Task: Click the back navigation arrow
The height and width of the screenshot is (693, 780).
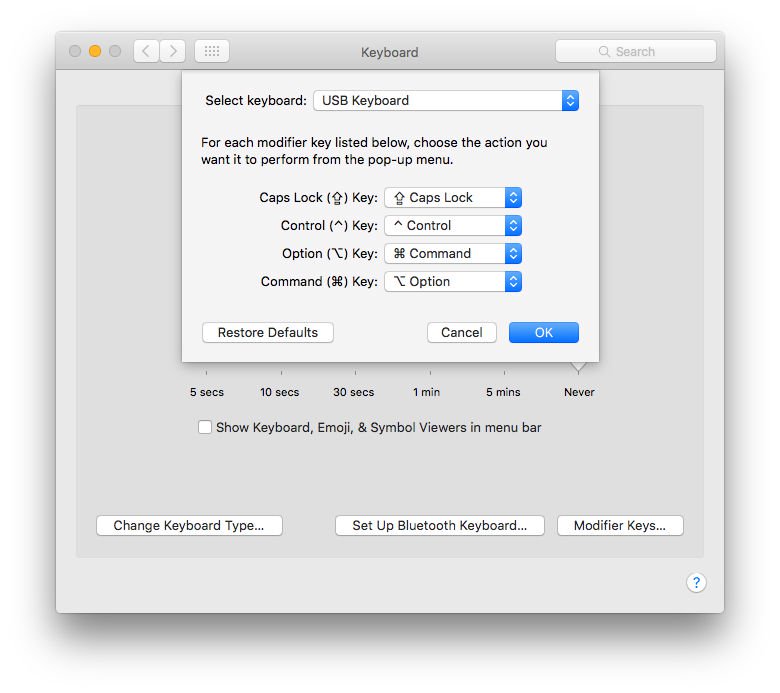Action: pyautogui.click(x=146, y=51)
